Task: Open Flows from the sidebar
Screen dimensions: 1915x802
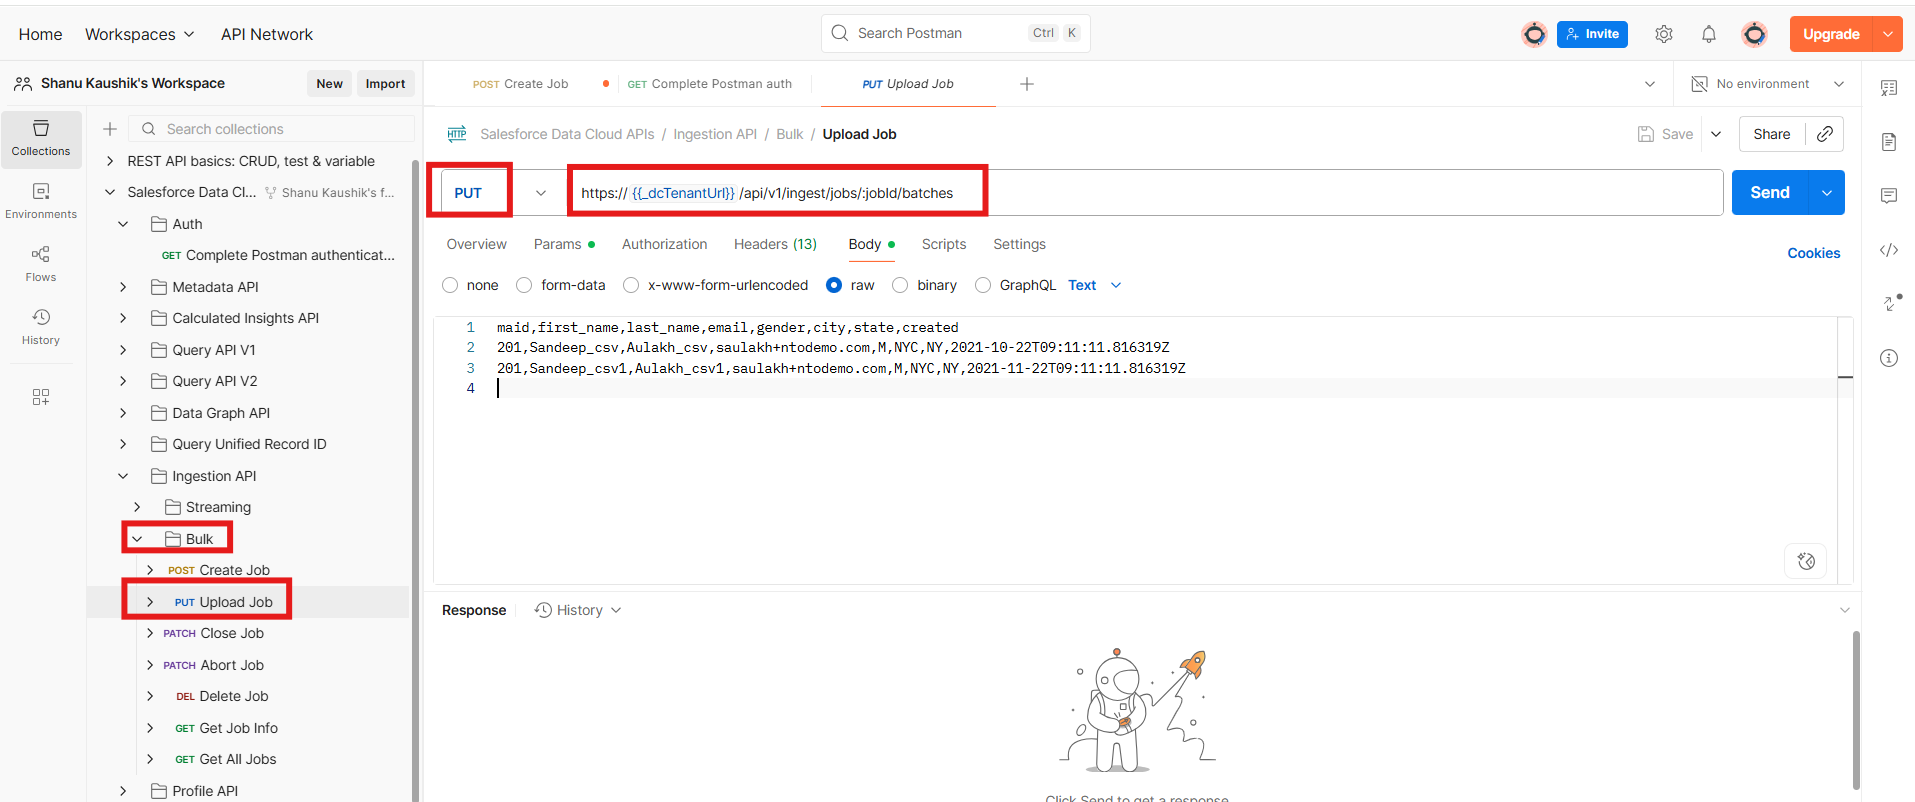Action: coord(41,264)
